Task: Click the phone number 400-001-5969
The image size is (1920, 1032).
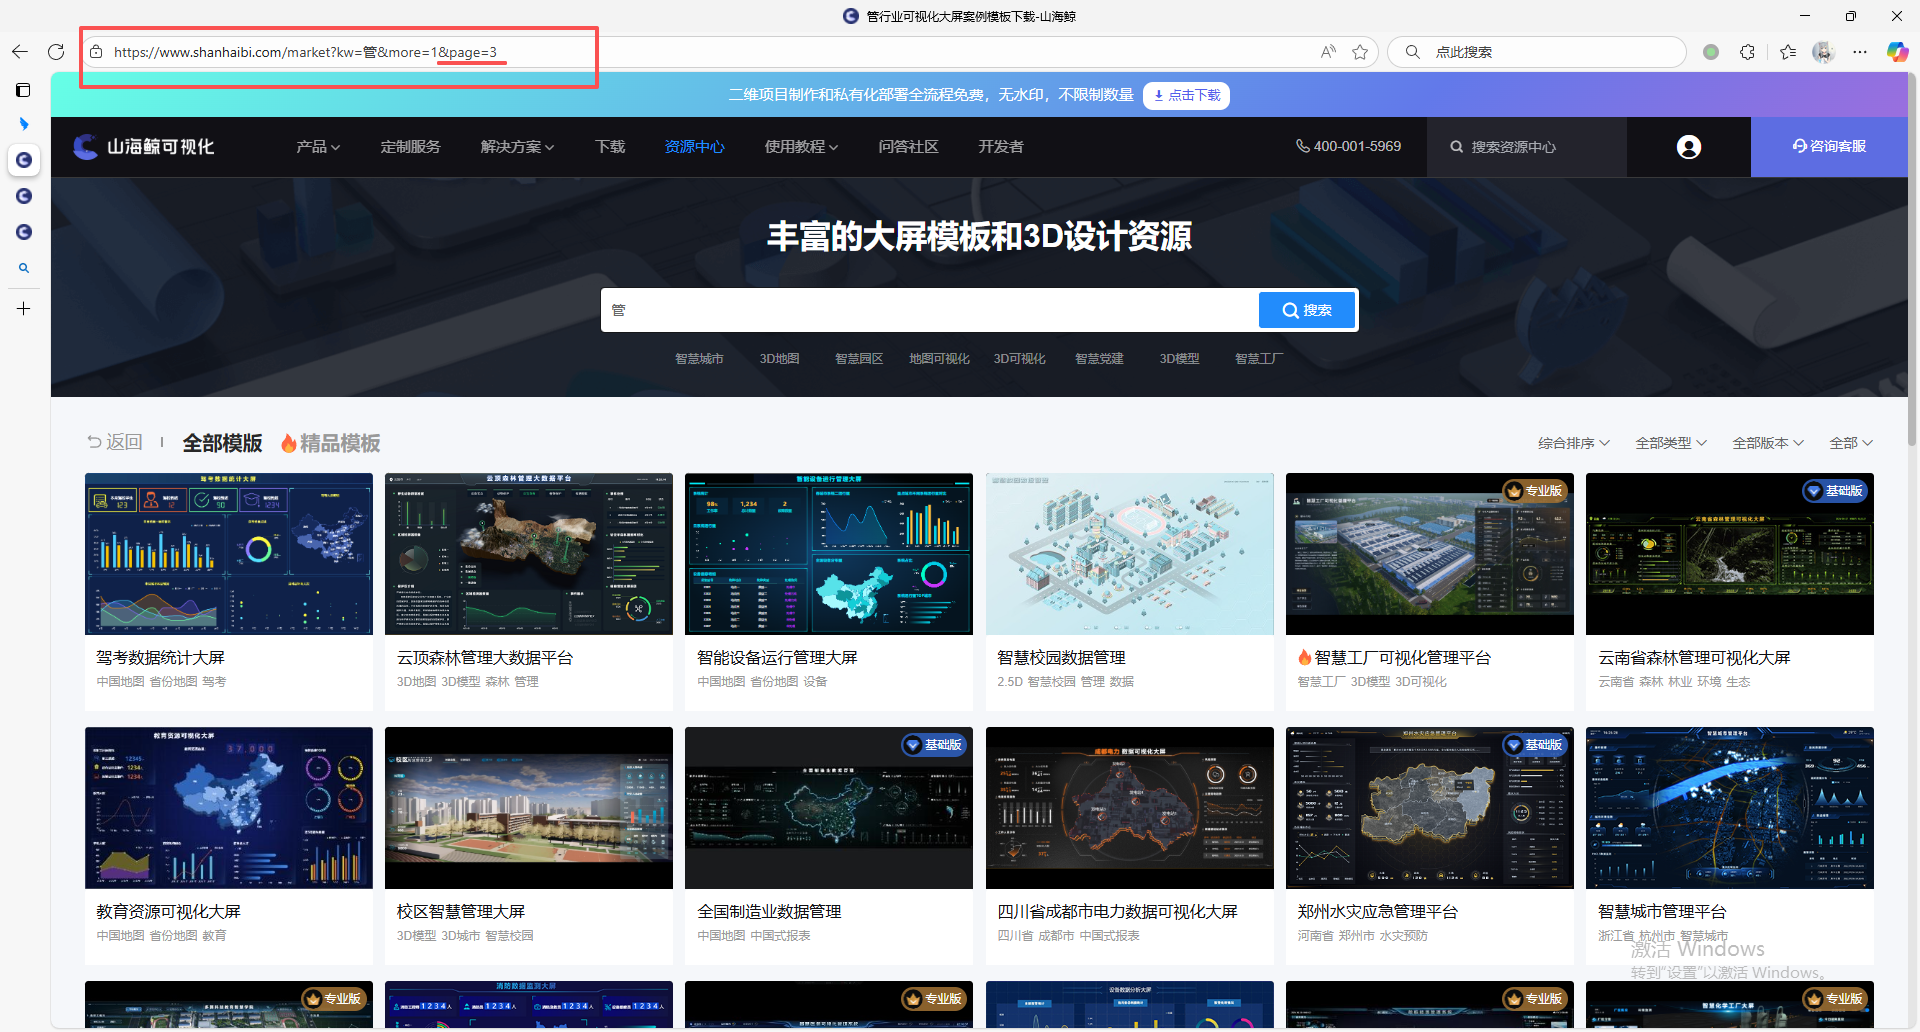Action: (x=1348, y=146)
